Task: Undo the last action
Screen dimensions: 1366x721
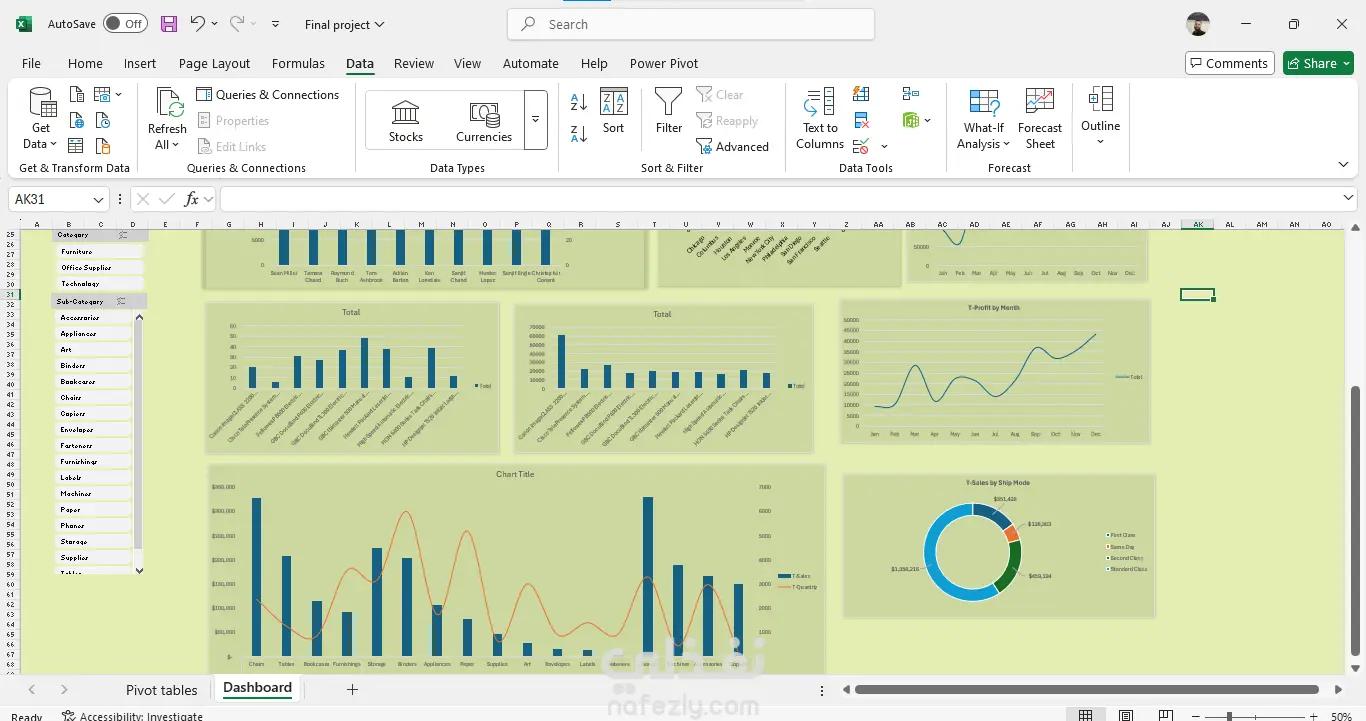Action: tap(197, 24)
